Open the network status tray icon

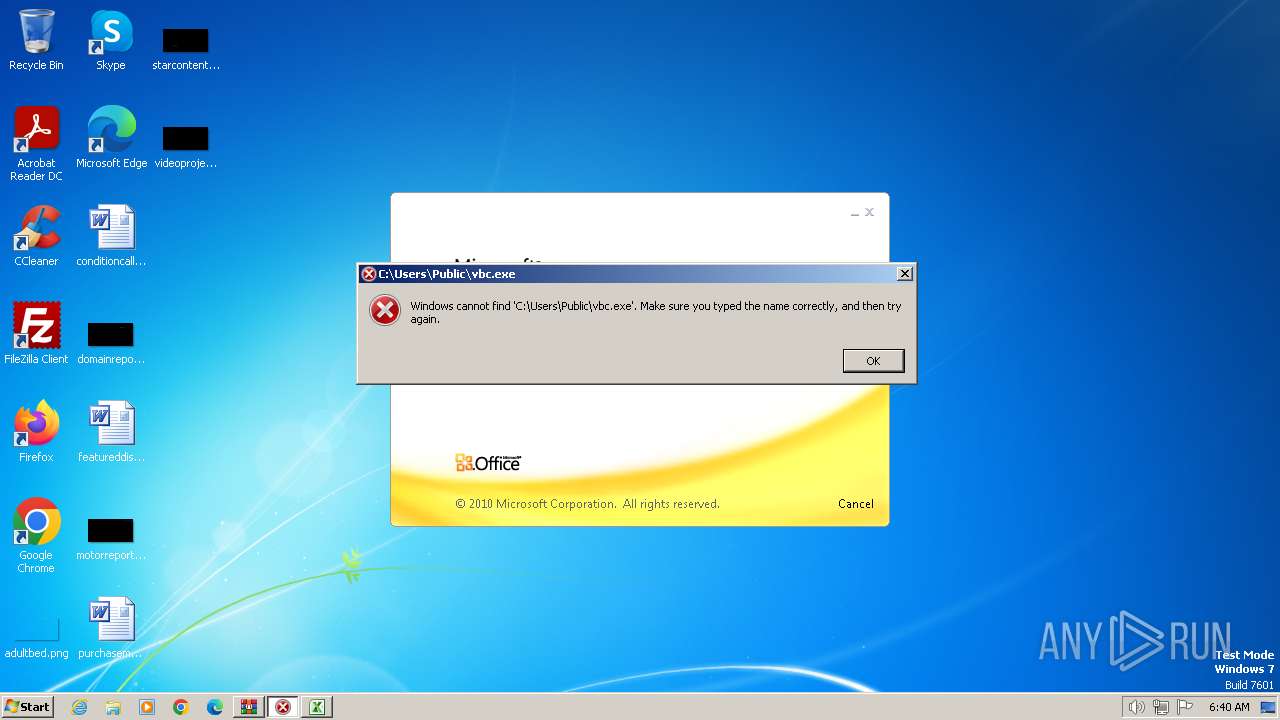click(1161, 707)
